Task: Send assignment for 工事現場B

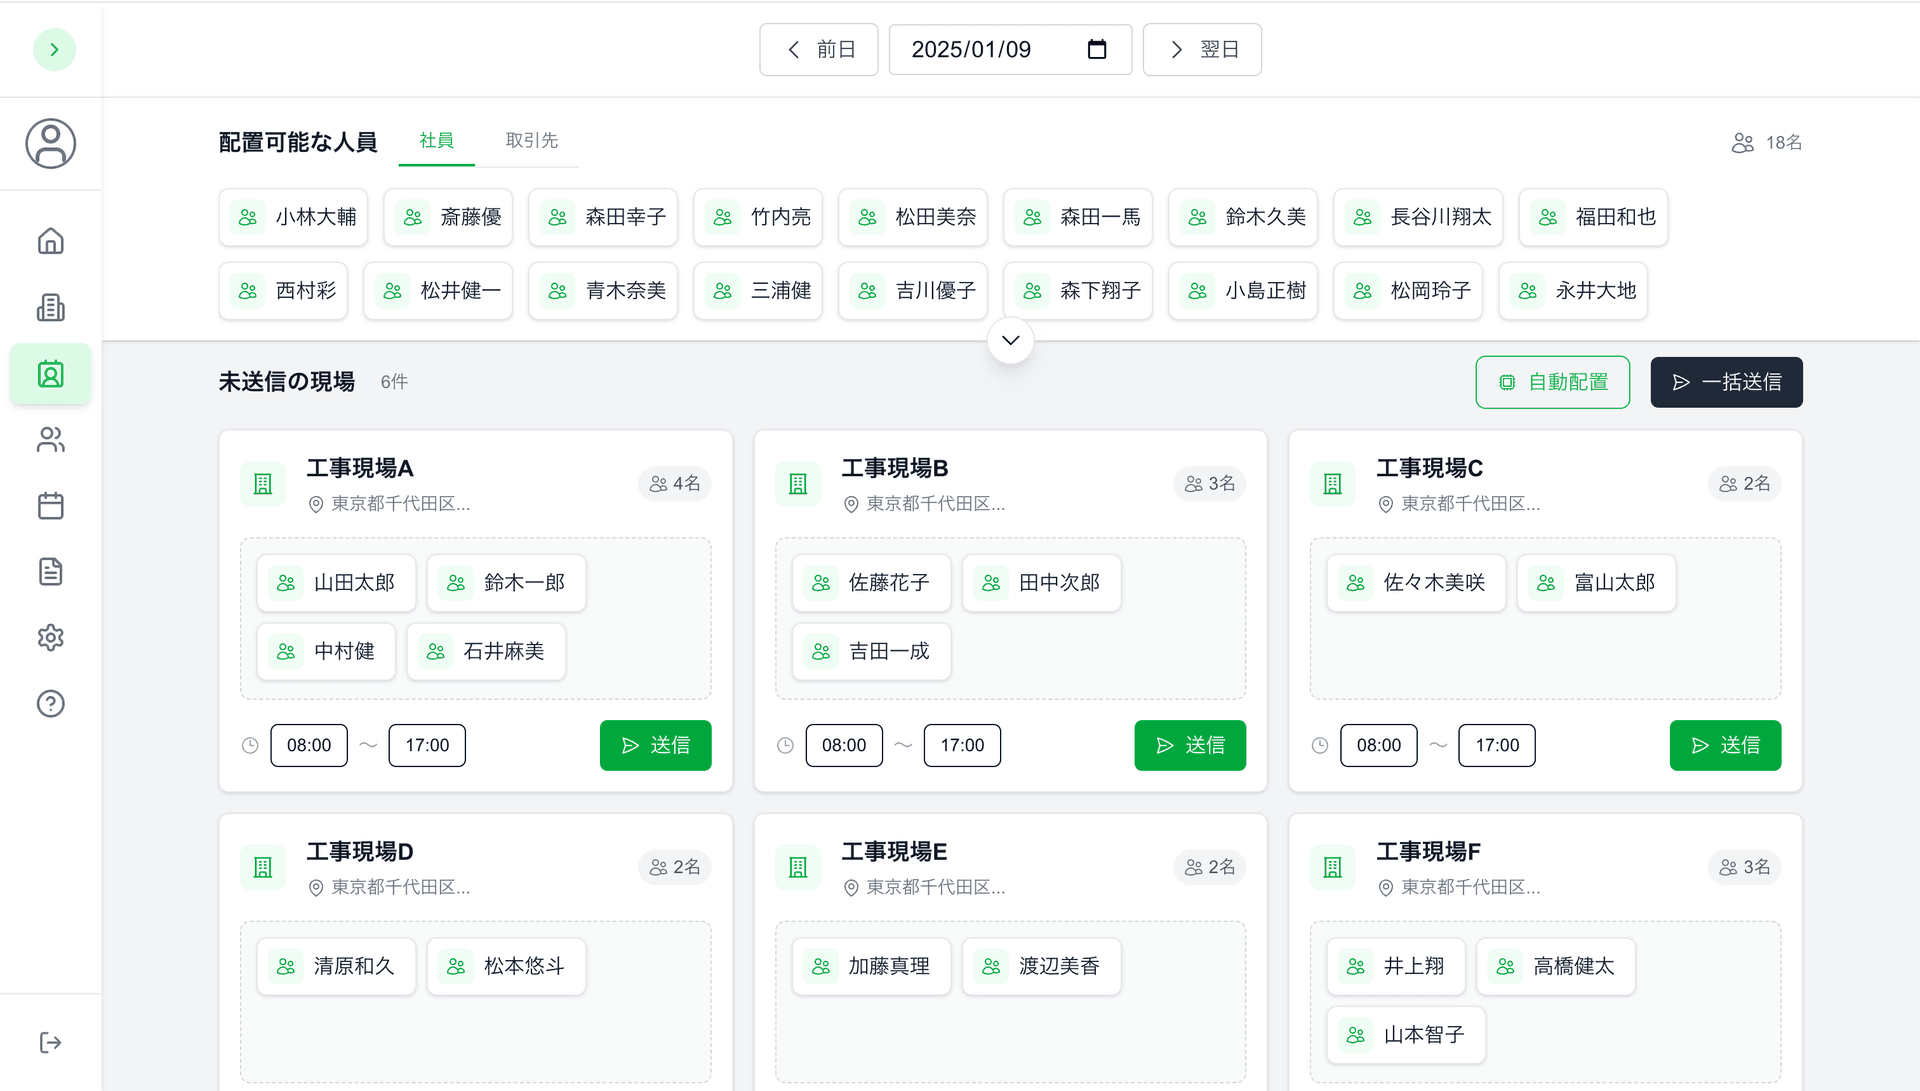Action: 1189,745
